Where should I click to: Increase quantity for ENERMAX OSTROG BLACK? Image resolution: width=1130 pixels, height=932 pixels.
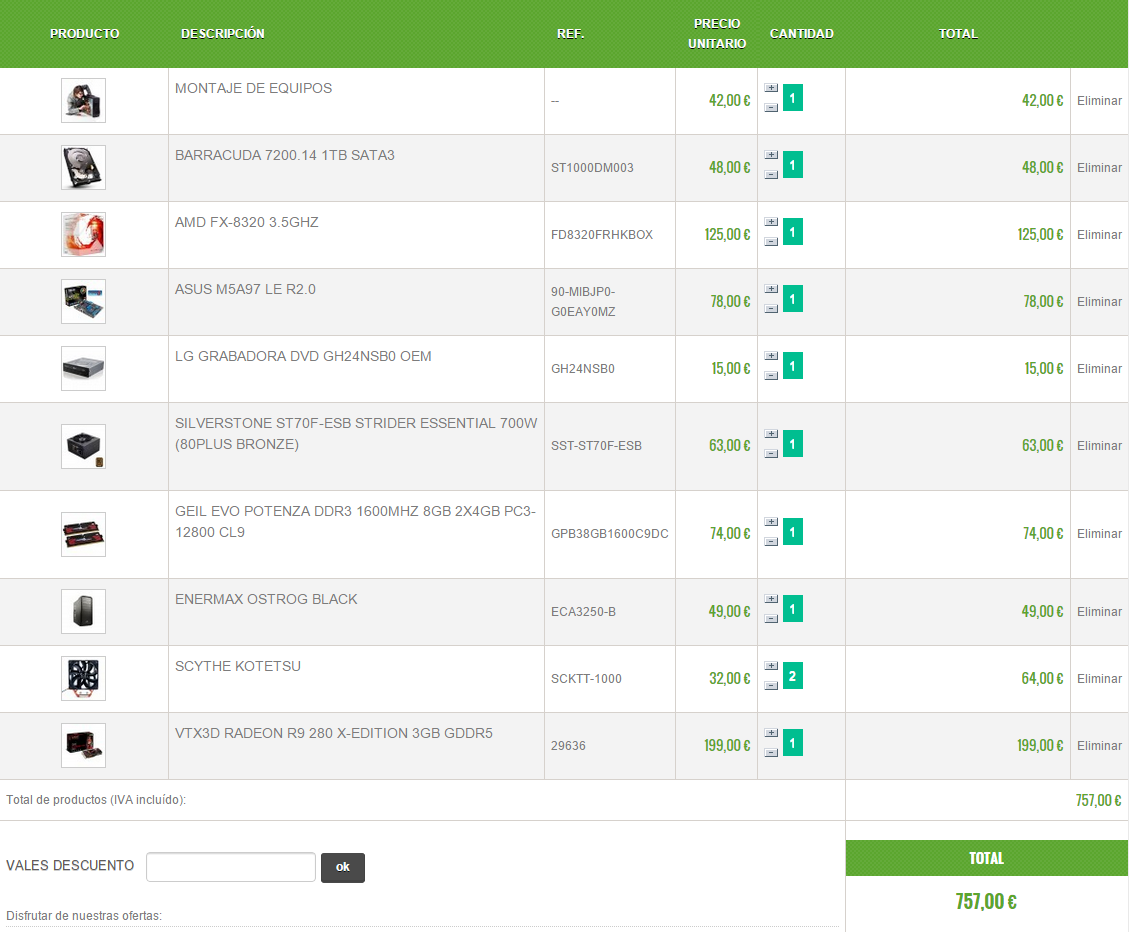771,599
